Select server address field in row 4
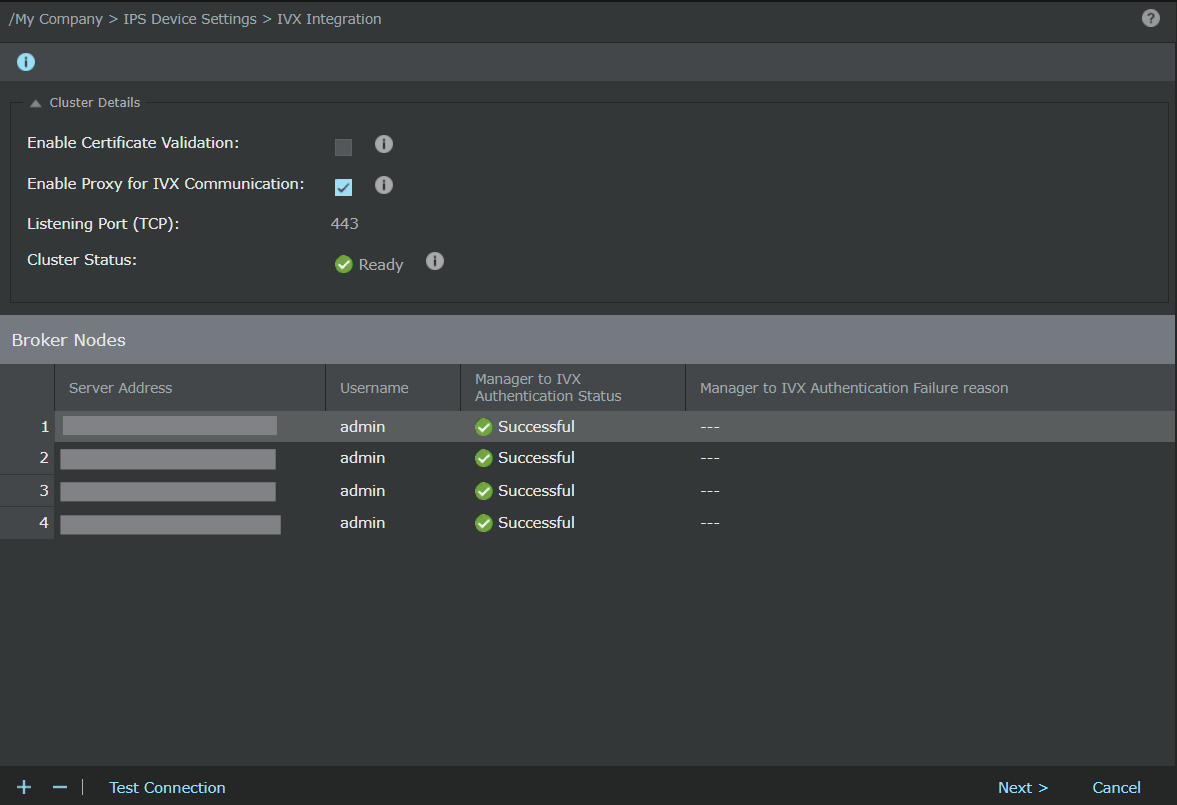Screen dimensions: 1177x805 (x=170, y=524)
